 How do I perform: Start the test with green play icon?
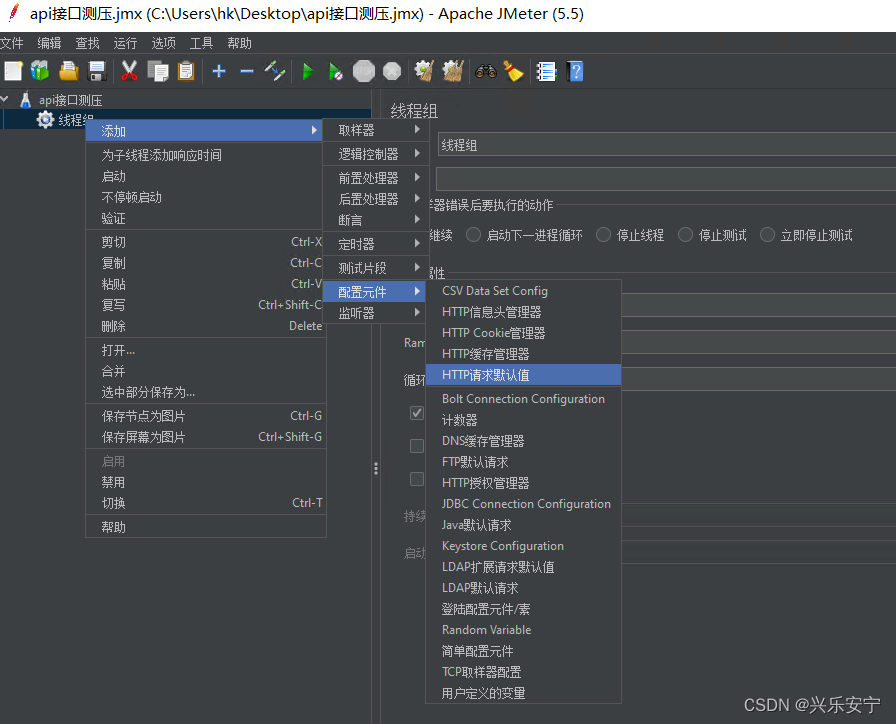(308, 71)
